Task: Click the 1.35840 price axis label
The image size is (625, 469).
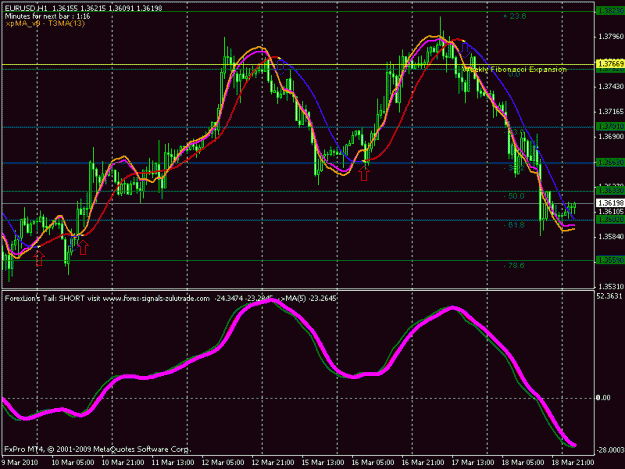Action: [611, 237]
